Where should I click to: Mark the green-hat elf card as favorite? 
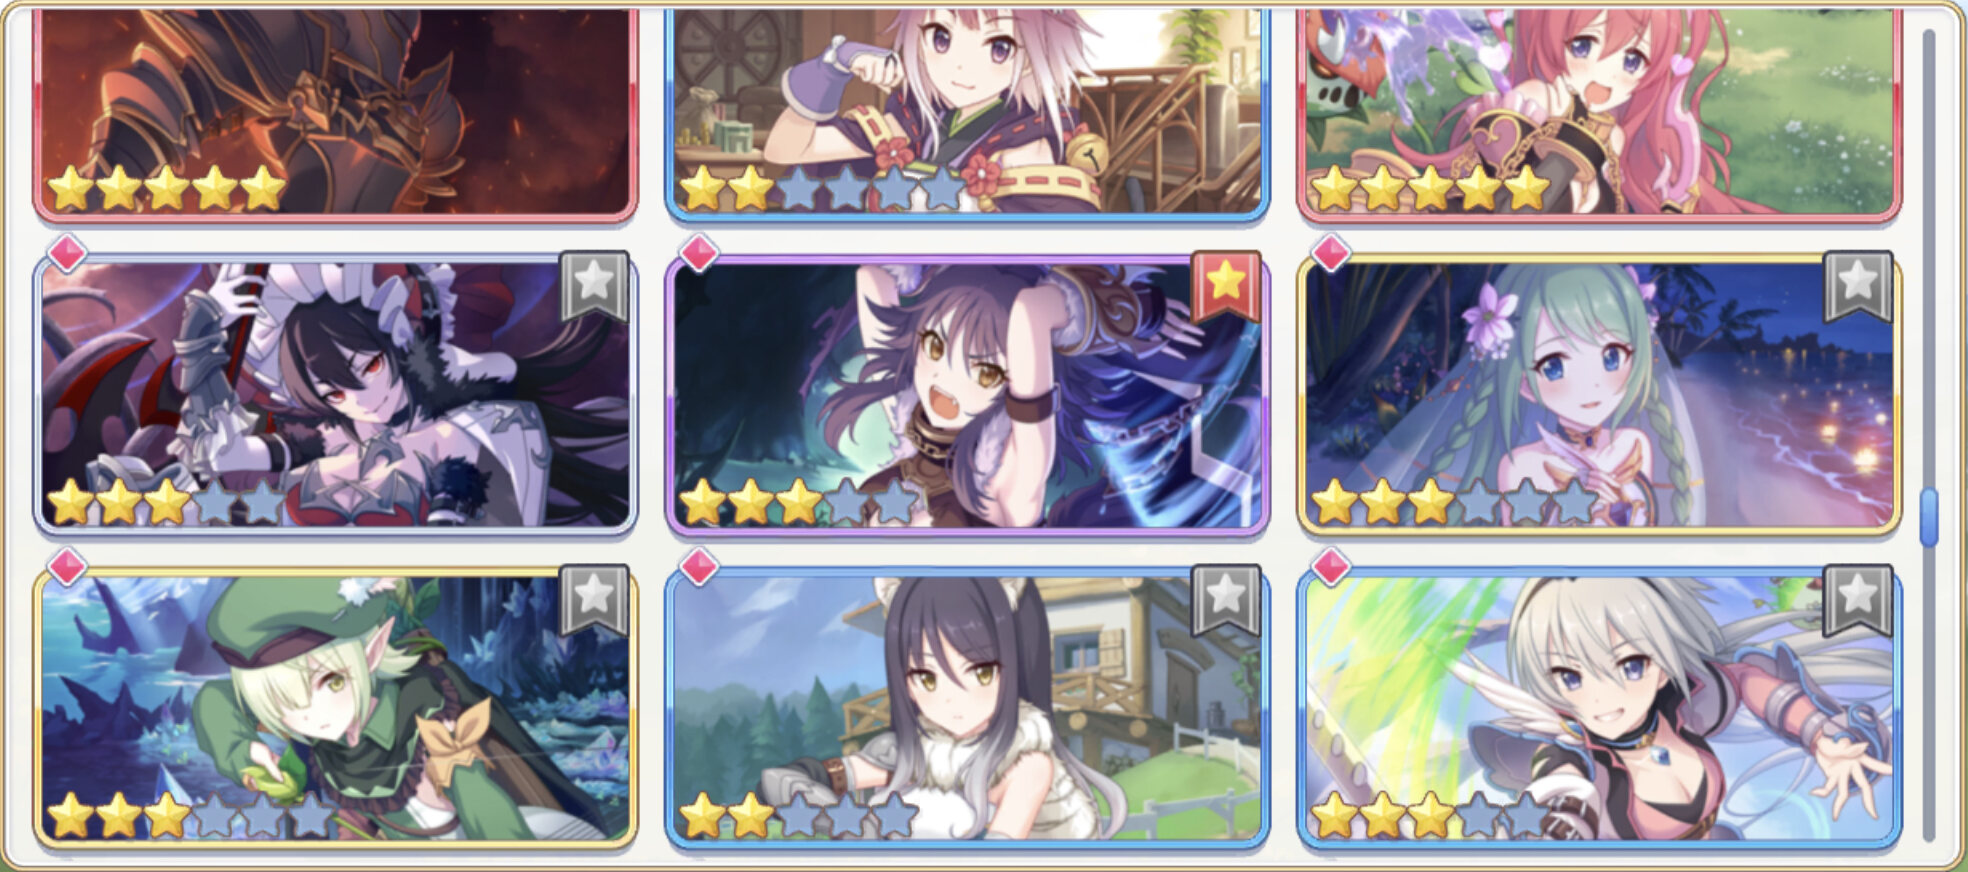594,599
